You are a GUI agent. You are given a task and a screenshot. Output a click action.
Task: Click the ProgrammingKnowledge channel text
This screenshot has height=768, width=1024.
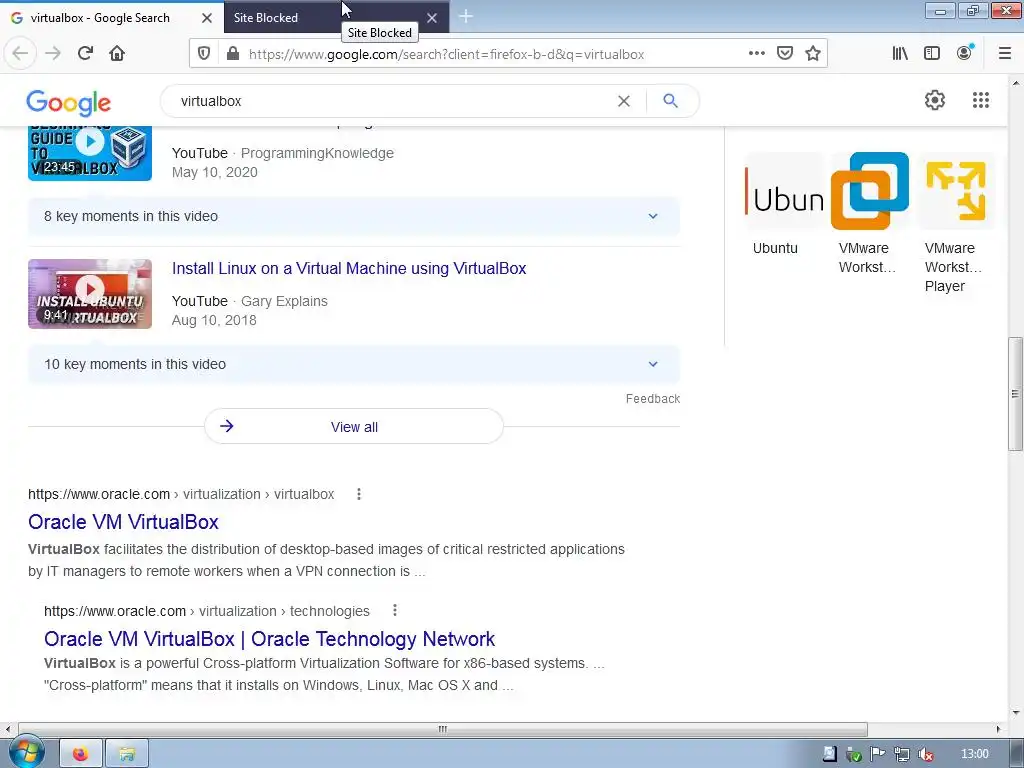click(317, 153)
